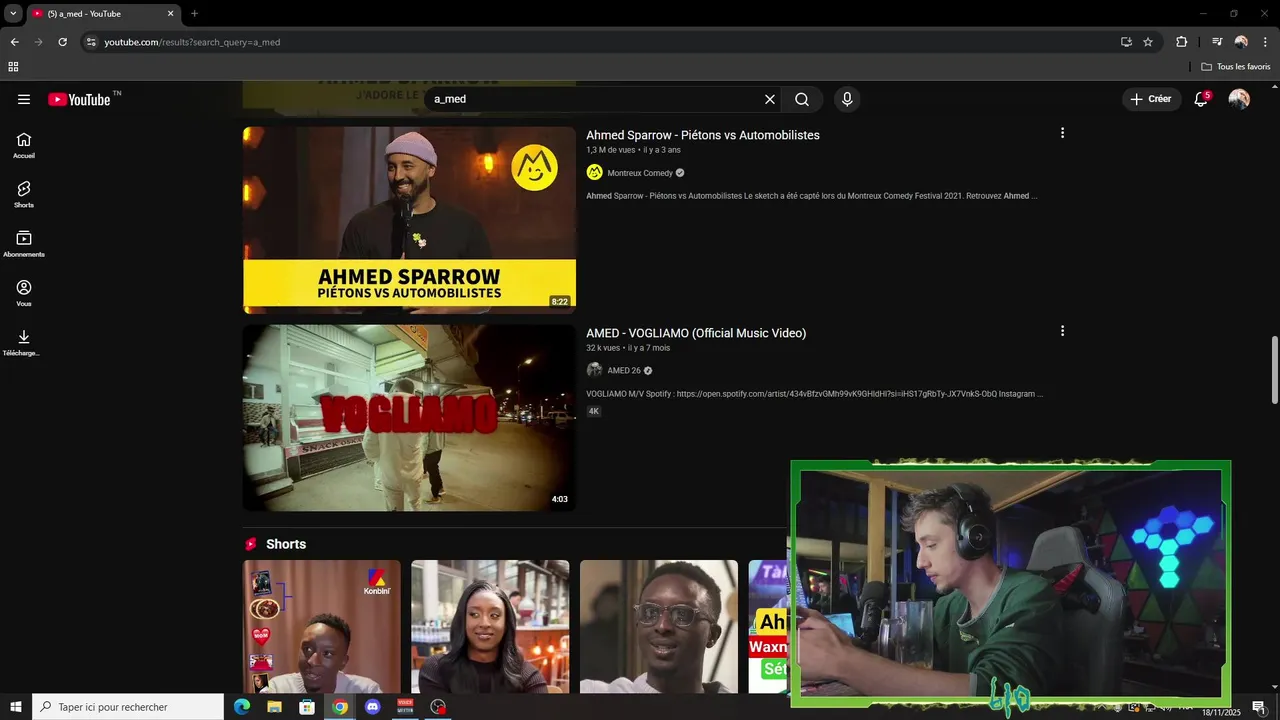Open the YouTube hamburger guide menu

[24, 99]
